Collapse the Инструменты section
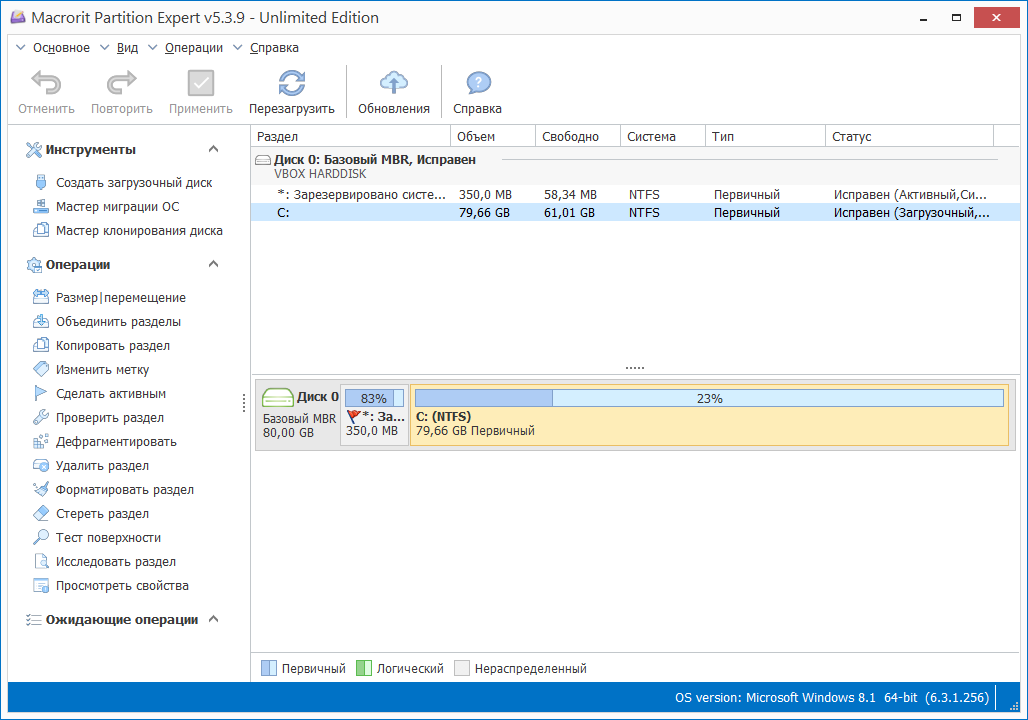The height and width of the screenshot is (720, 1028). (x=211, y=149)
